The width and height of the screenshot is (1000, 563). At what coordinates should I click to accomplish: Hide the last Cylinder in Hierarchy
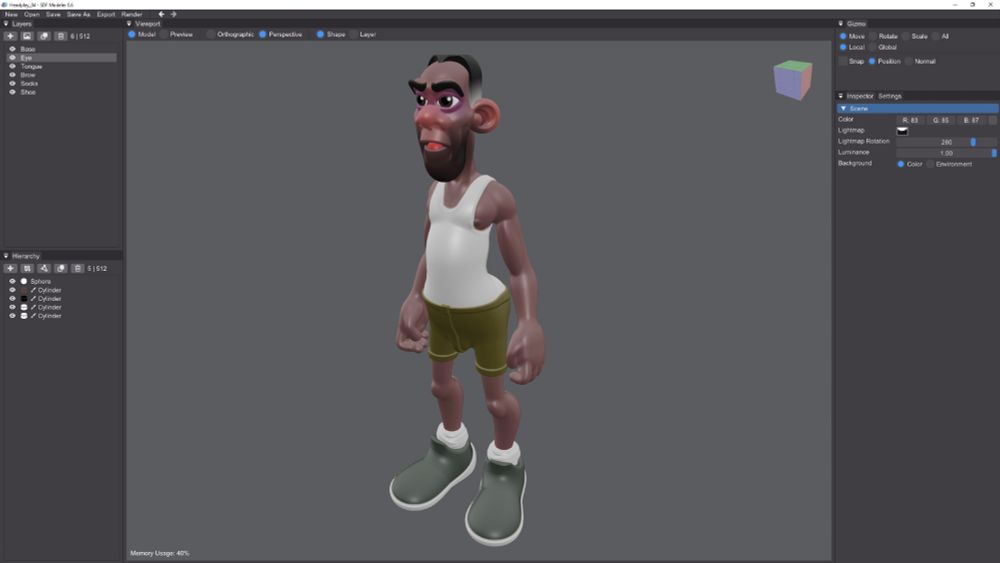(x=12, y=316)
